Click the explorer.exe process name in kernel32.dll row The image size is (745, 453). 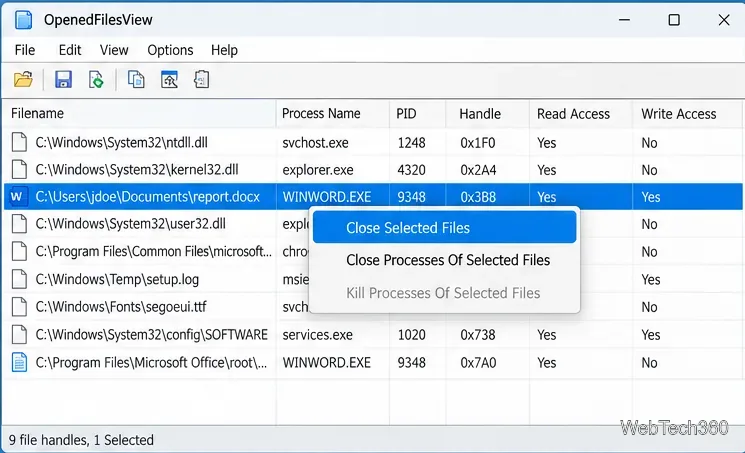[318, 170]
